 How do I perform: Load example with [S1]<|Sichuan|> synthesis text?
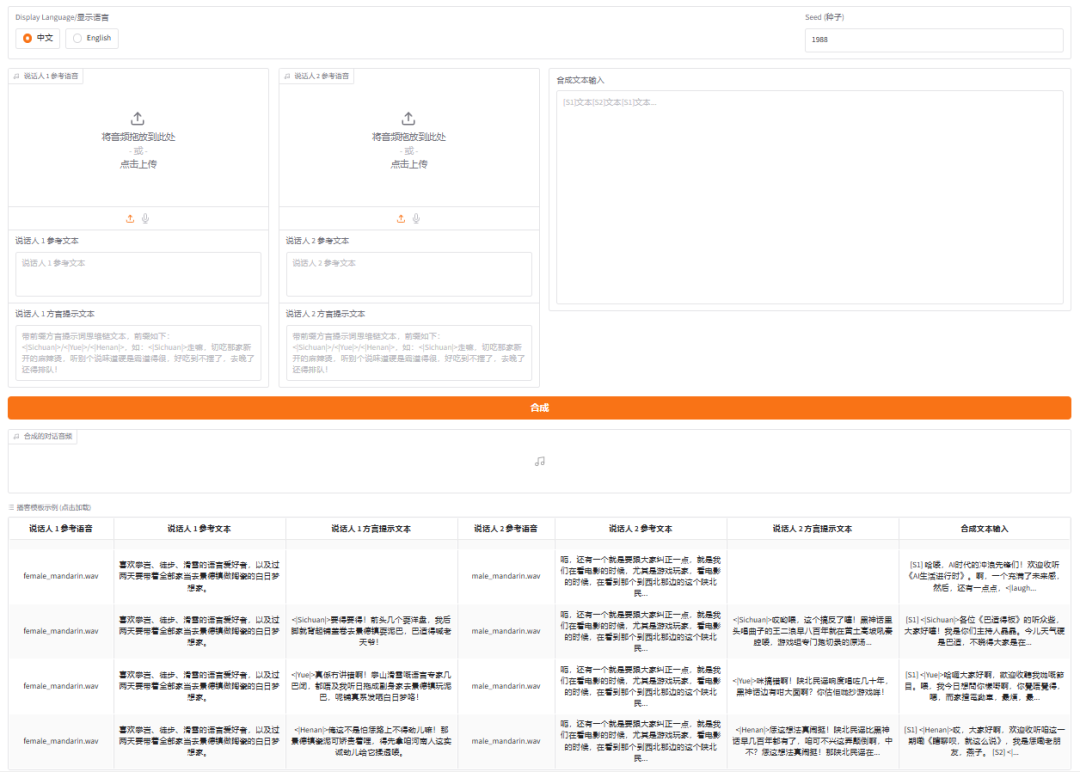click(x=984, y=631)
